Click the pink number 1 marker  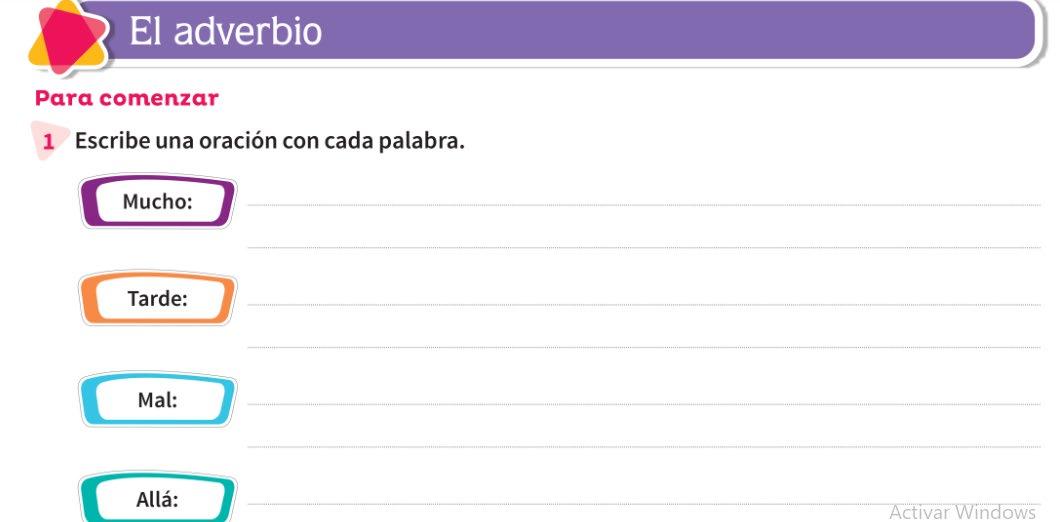pos(47,142)
